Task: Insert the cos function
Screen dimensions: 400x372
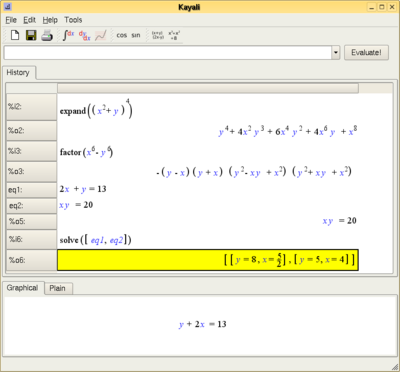Action: pyautogui.click(x=122, y=35)
